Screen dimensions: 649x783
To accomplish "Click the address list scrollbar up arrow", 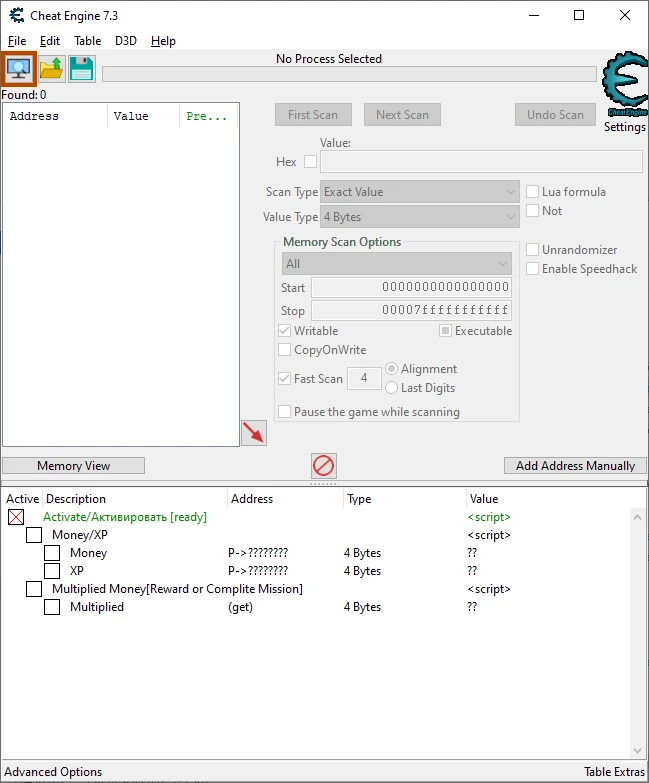I will (637, 517).
